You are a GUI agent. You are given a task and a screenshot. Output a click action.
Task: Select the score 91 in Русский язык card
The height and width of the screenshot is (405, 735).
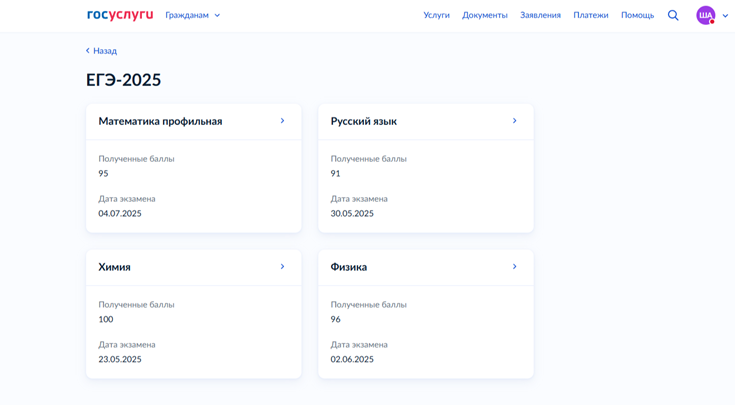[335, 173]
